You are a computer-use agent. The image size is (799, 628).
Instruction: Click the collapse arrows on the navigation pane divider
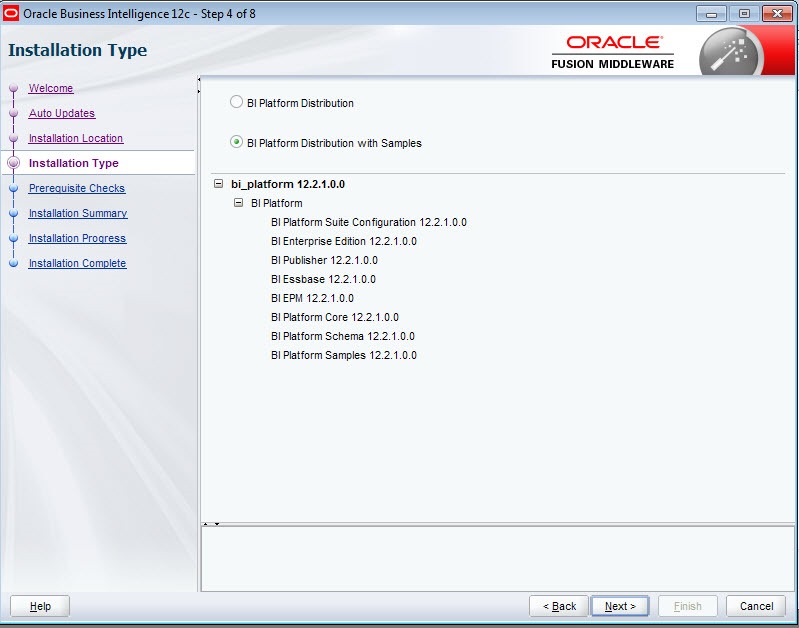click(x=199, y=85)
